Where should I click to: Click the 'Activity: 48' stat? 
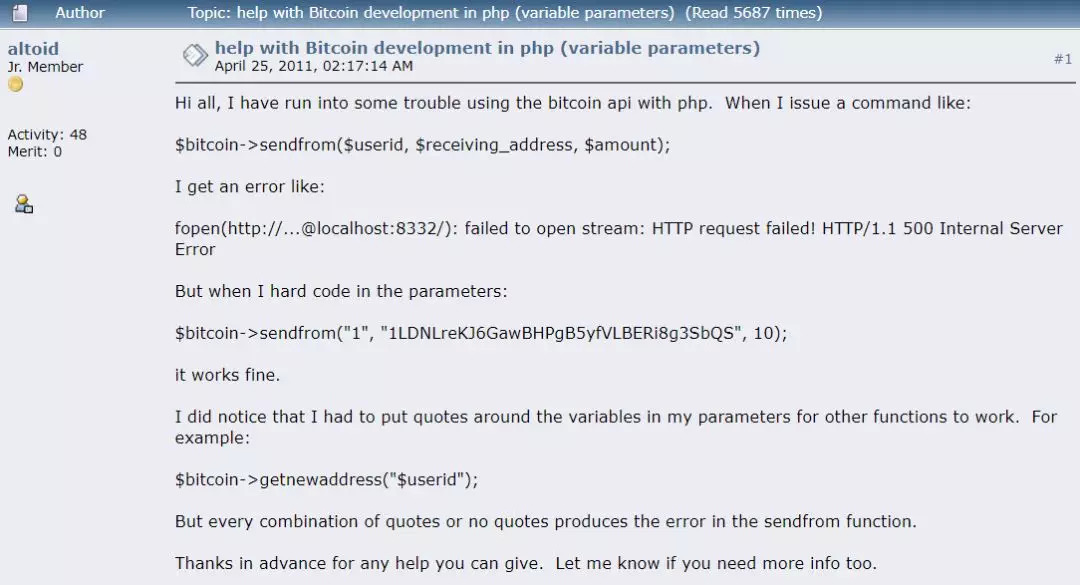47,135
